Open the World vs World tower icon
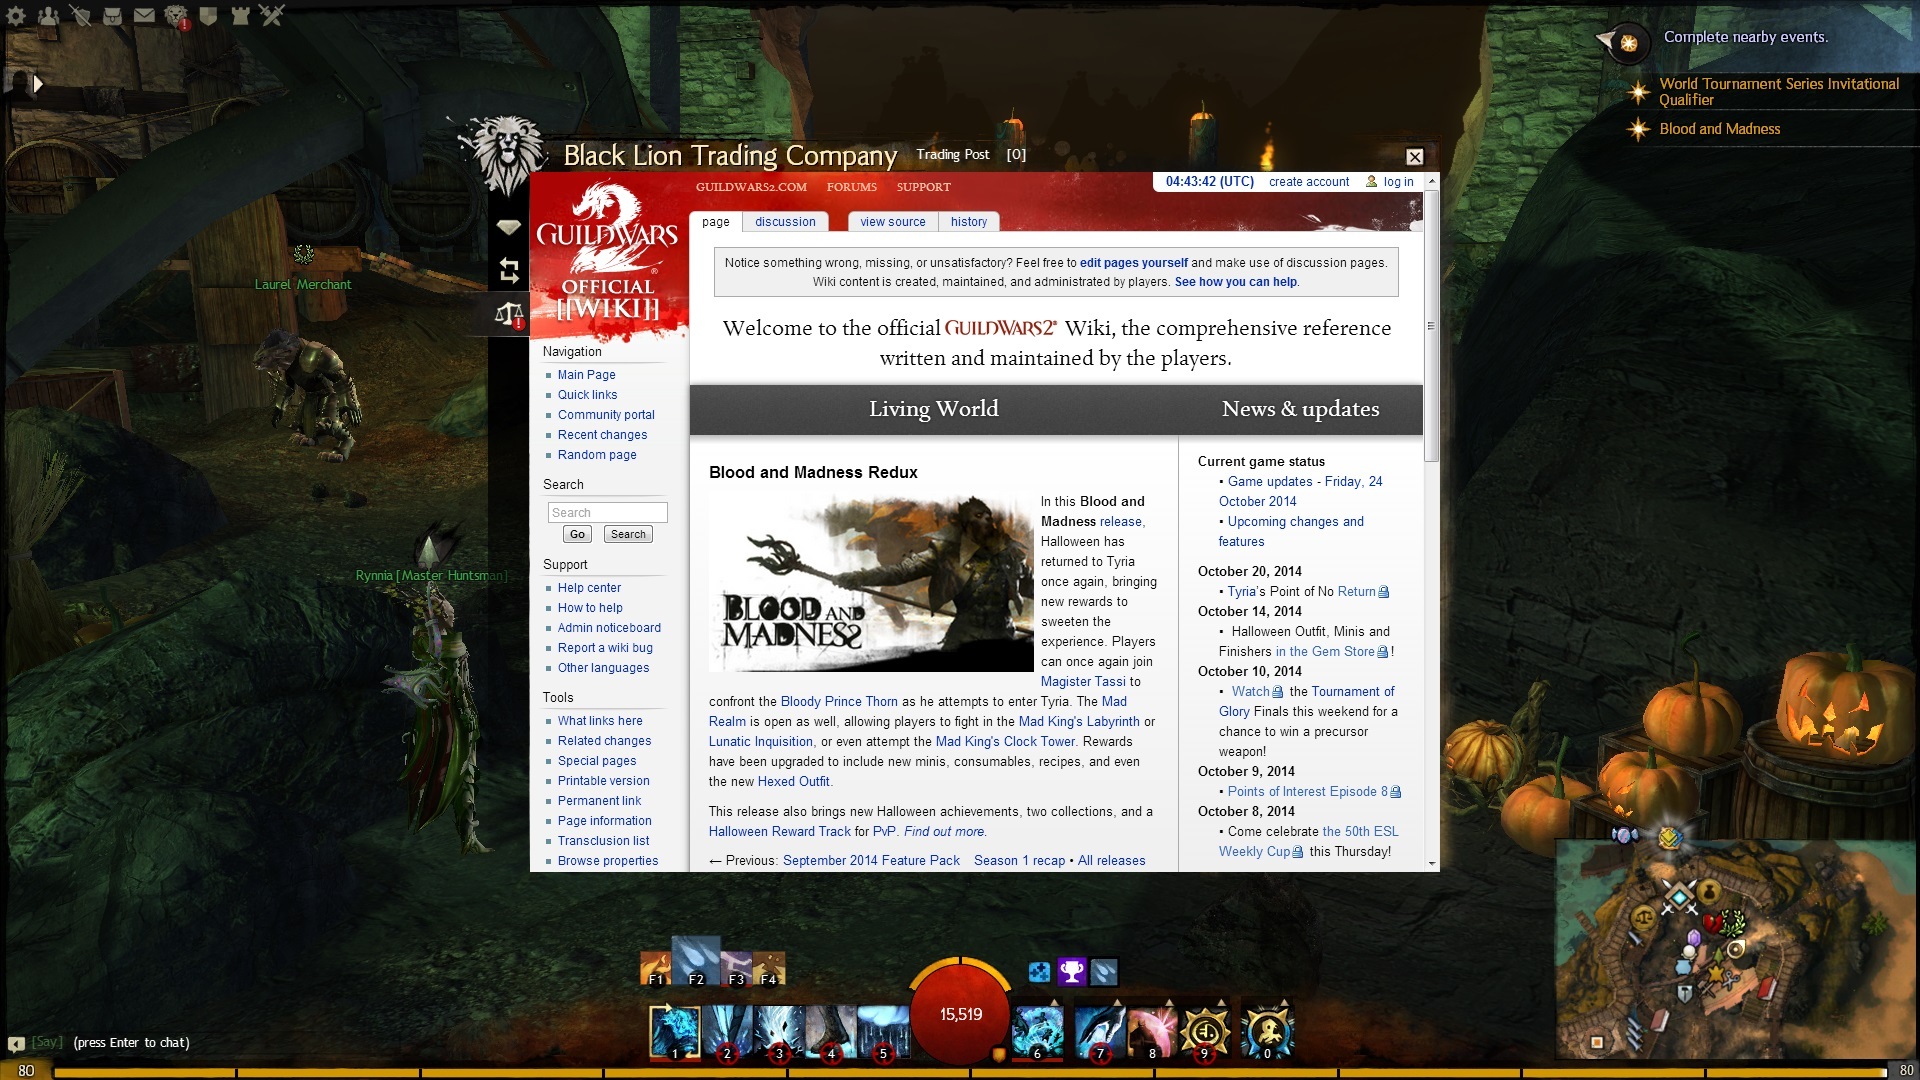1920x1080 pixels. (240, 15)
